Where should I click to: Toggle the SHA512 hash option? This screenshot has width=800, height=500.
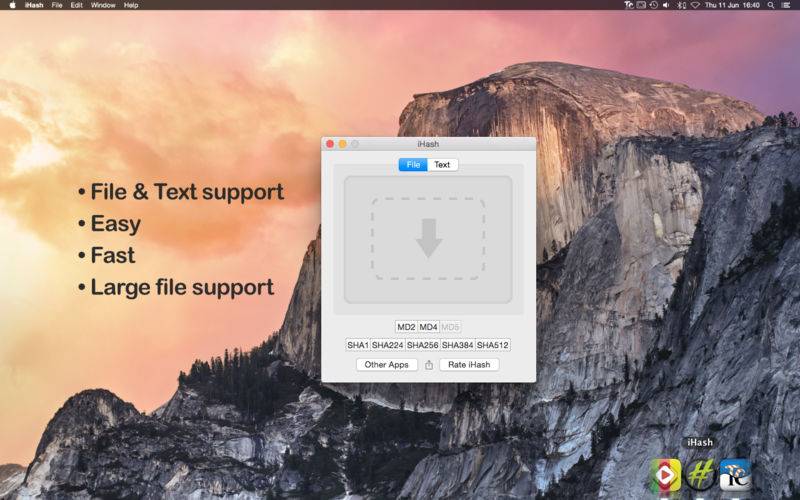click(493, 345)
